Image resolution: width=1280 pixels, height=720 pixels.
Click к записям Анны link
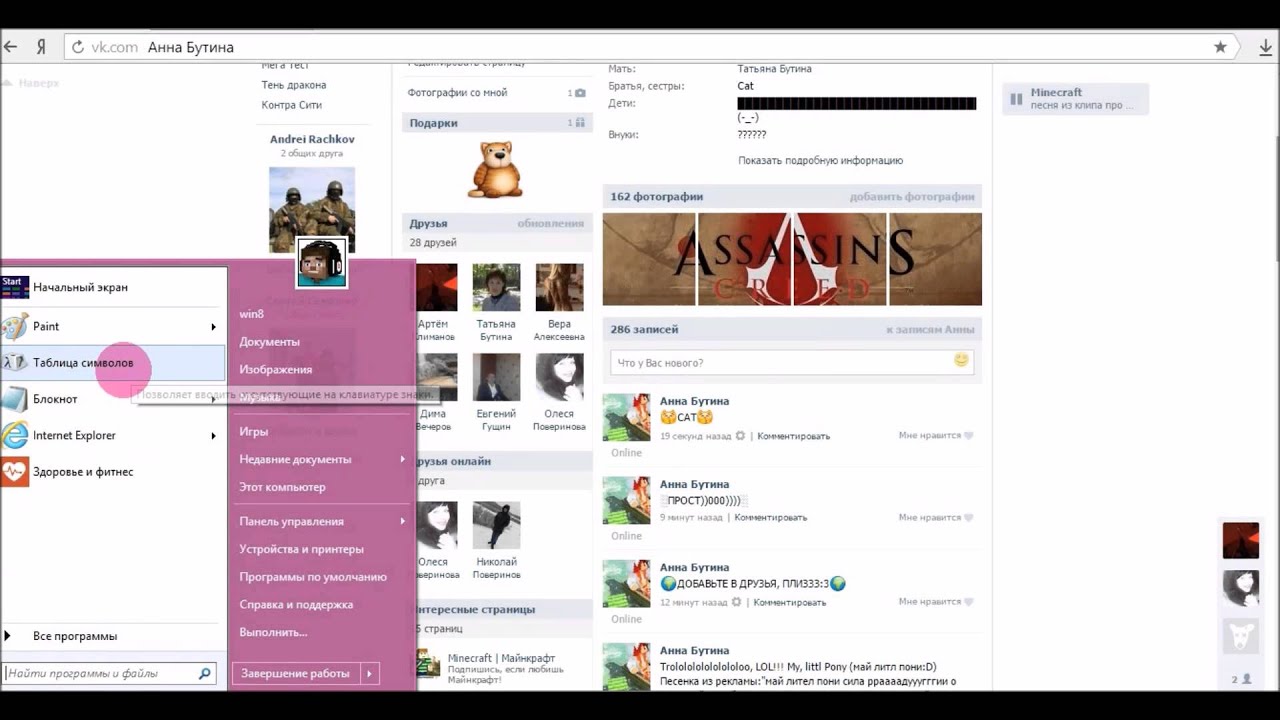coord(930,329)
